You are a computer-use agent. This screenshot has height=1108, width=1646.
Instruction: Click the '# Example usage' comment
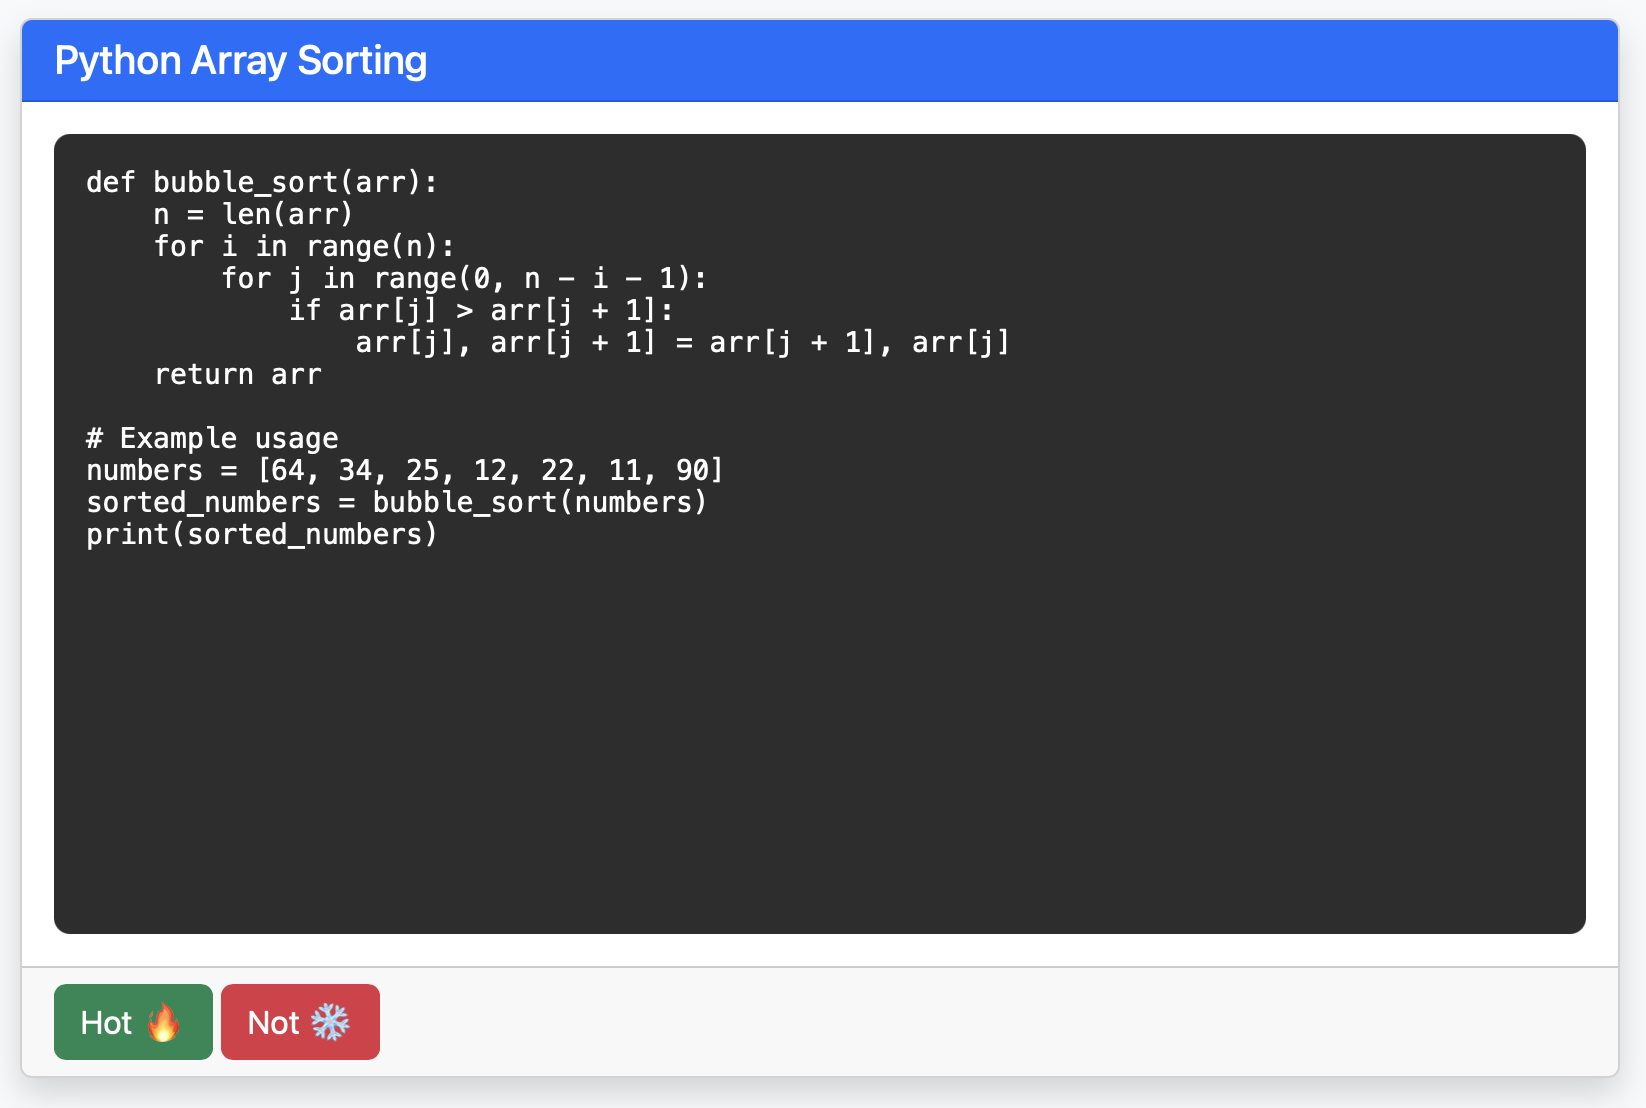pos(212,438)
